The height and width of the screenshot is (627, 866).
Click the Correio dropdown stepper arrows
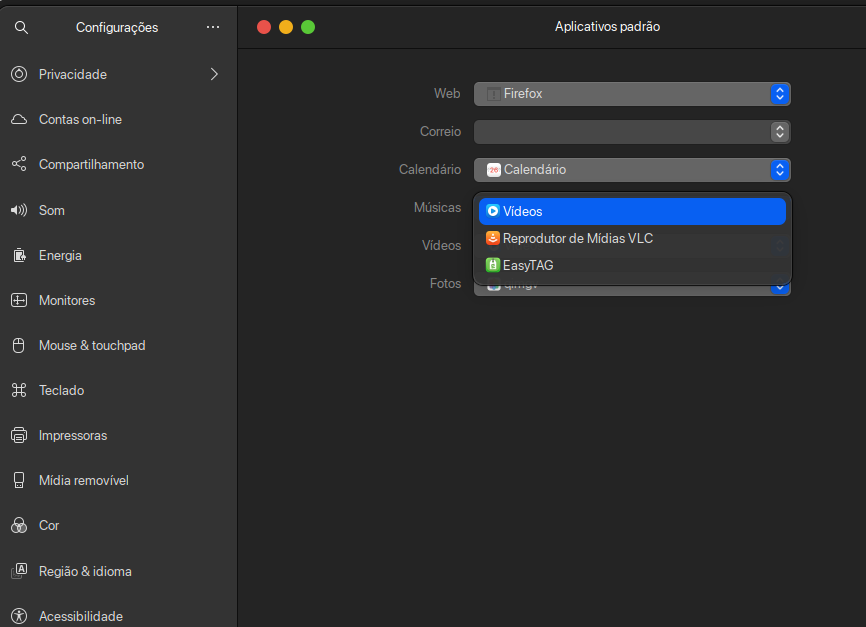pyautogui.click(x=779, y=132)
